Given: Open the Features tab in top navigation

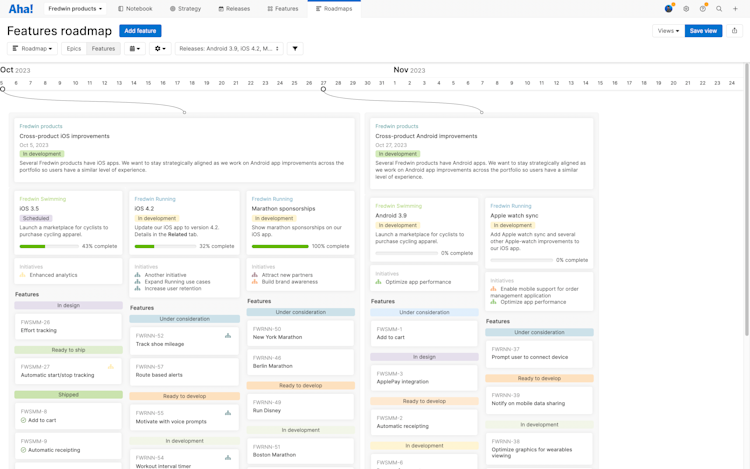Looking at the screenshot, I should [283, 9].
